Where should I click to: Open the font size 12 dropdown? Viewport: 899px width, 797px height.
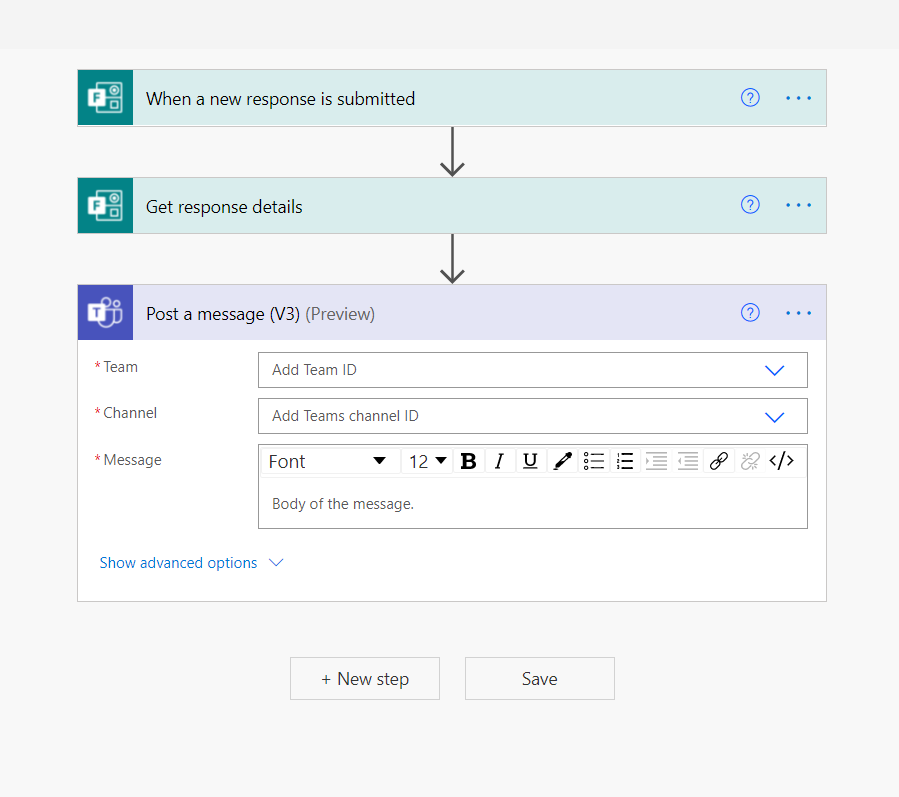[x=427, y=461]
